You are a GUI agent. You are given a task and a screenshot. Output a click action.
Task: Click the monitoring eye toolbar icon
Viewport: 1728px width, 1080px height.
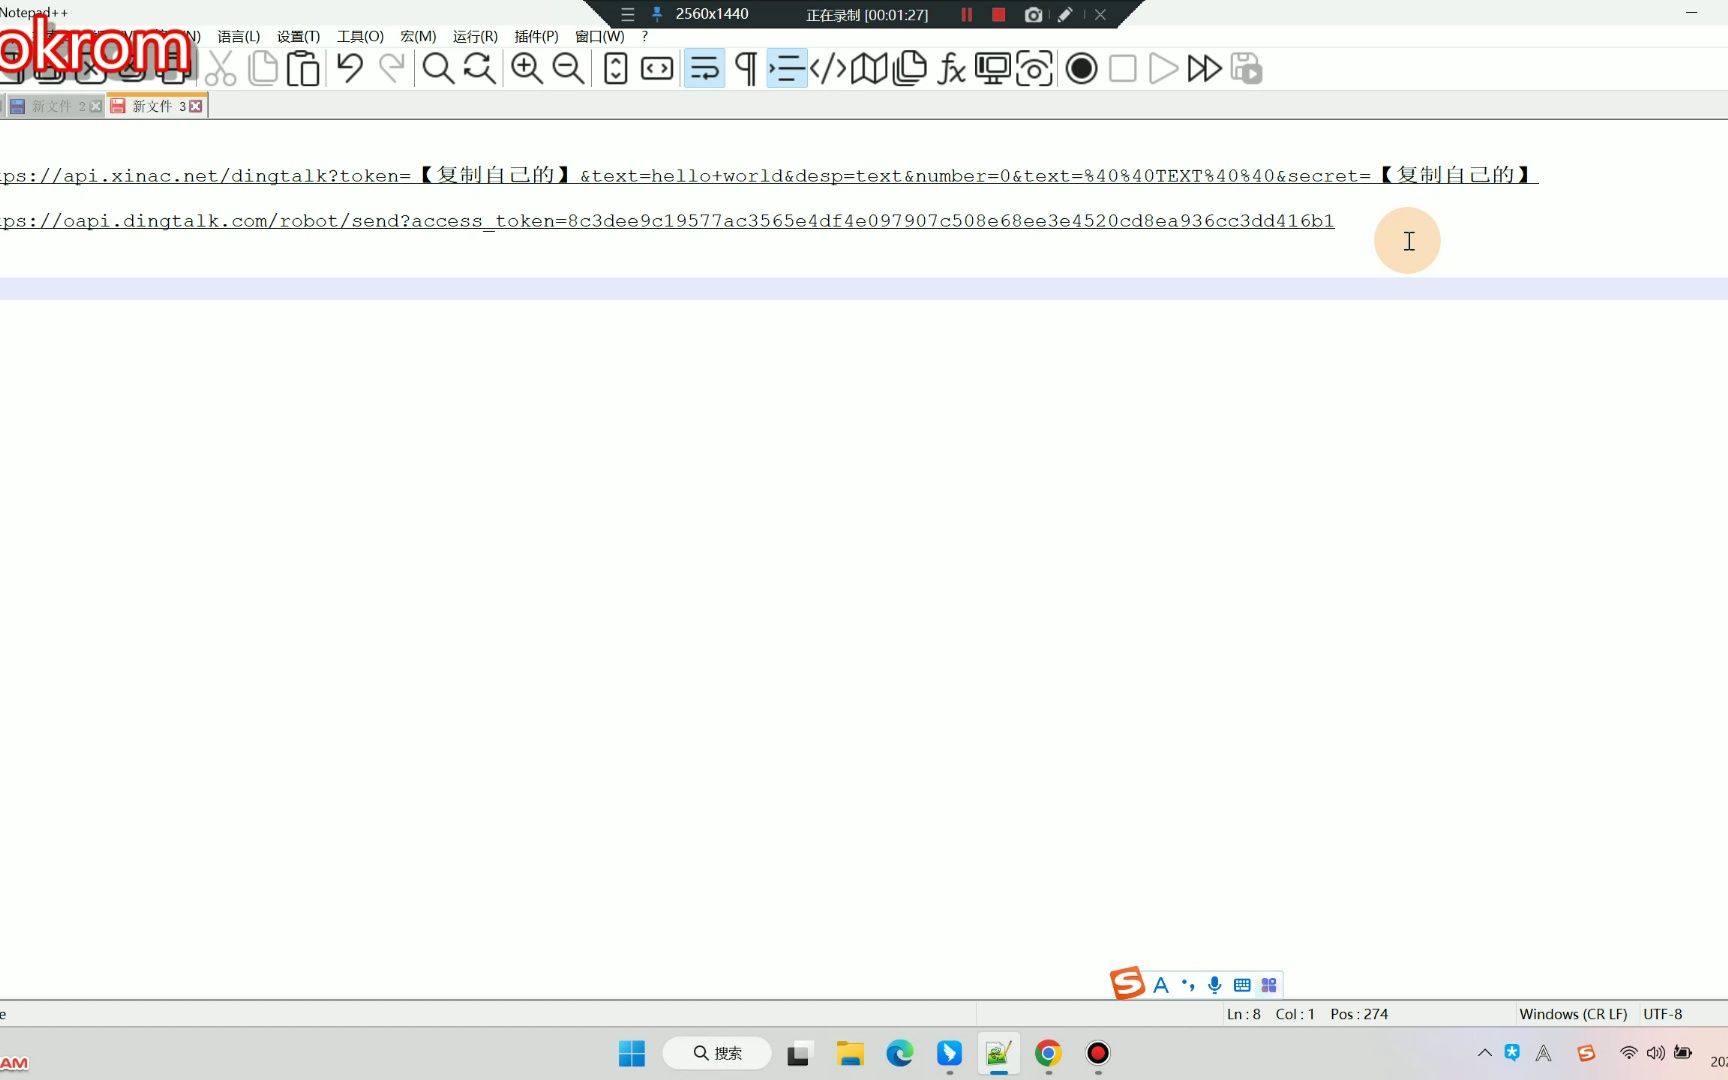[x=1034, y=69]
